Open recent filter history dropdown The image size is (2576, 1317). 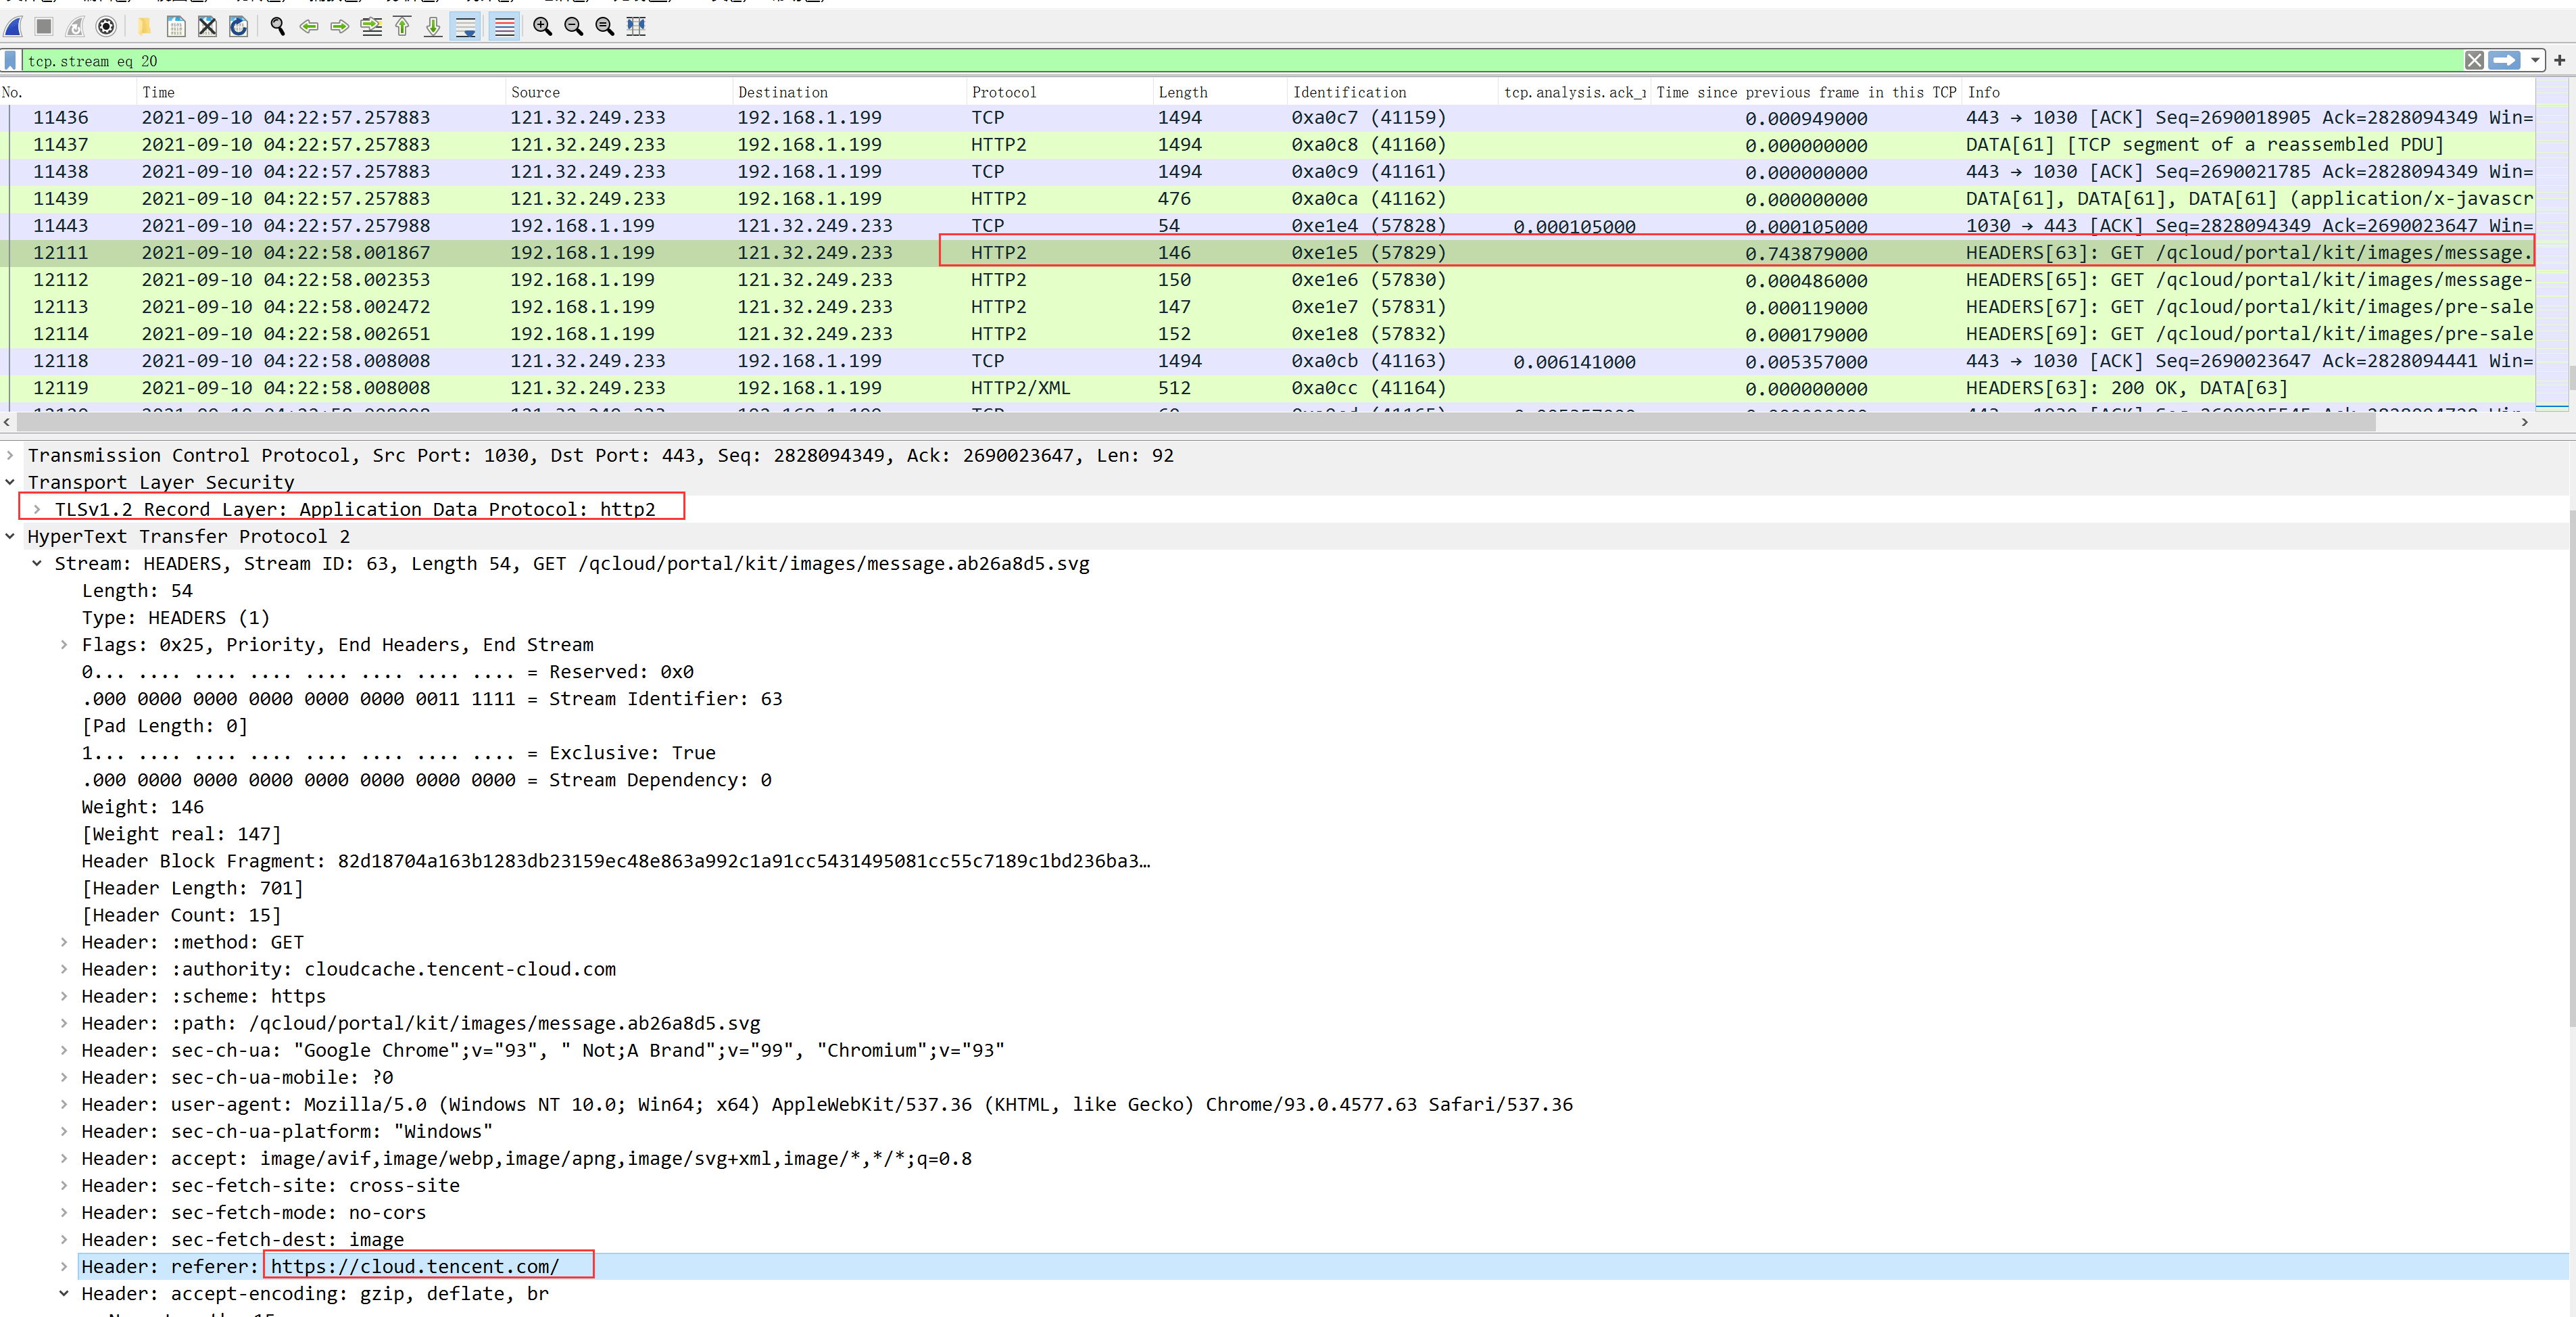pos(2534,61)
